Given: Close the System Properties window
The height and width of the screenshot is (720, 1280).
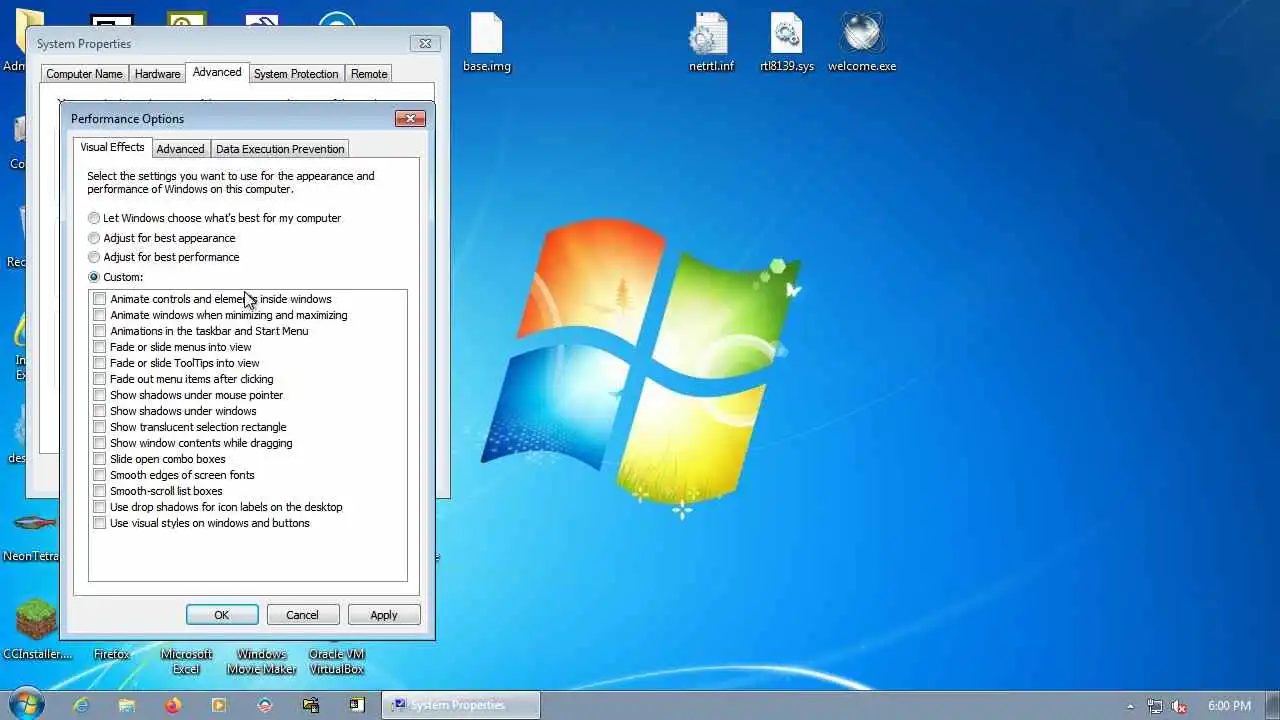Looking at the screenshot, I should tap(425, 43).
